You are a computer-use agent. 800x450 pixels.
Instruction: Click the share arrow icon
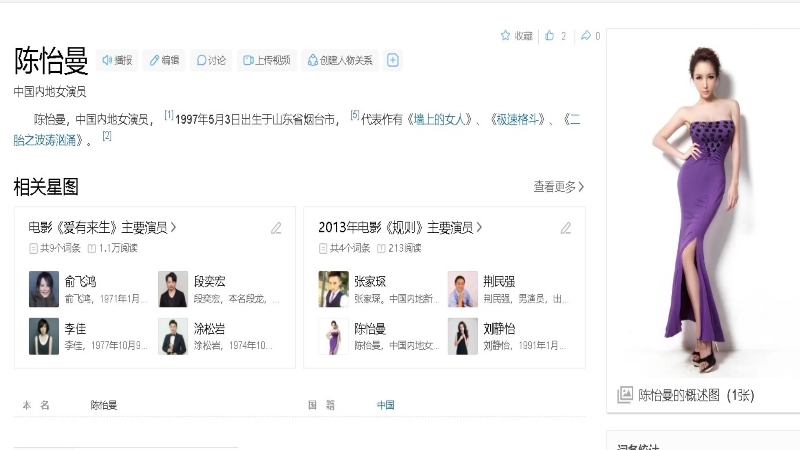[x=586, y=36]
